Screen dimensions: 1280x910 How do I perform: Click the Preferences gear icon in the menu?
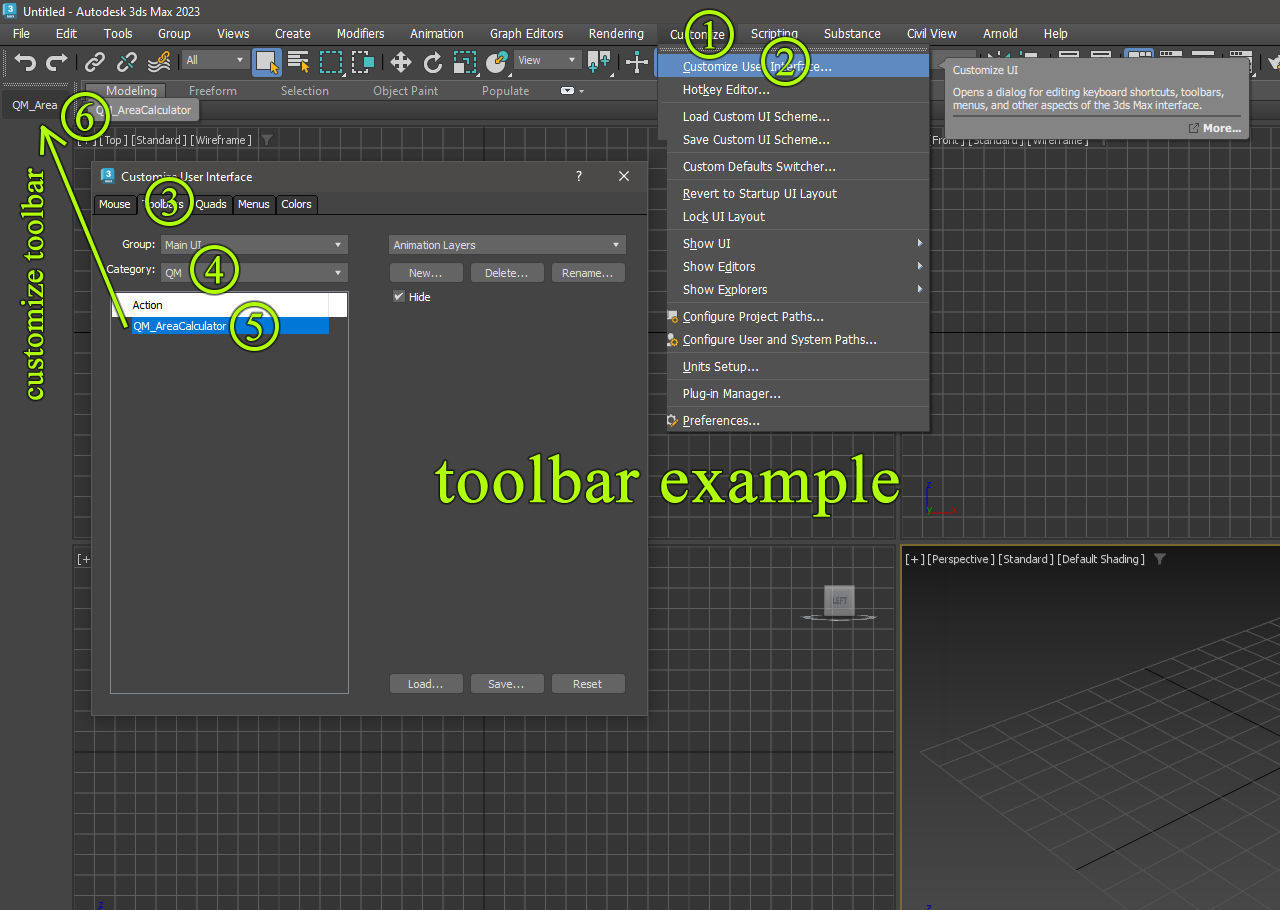673,421
